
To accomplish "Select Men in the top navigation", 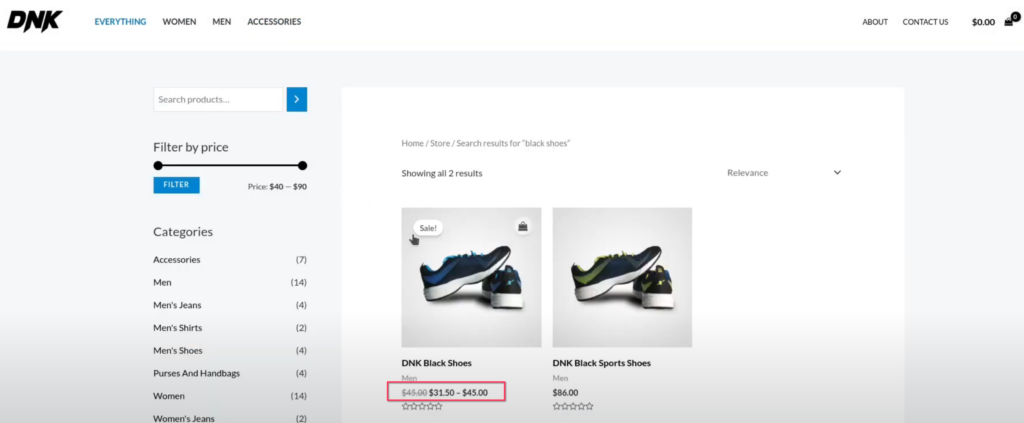I will pos(222,22).
